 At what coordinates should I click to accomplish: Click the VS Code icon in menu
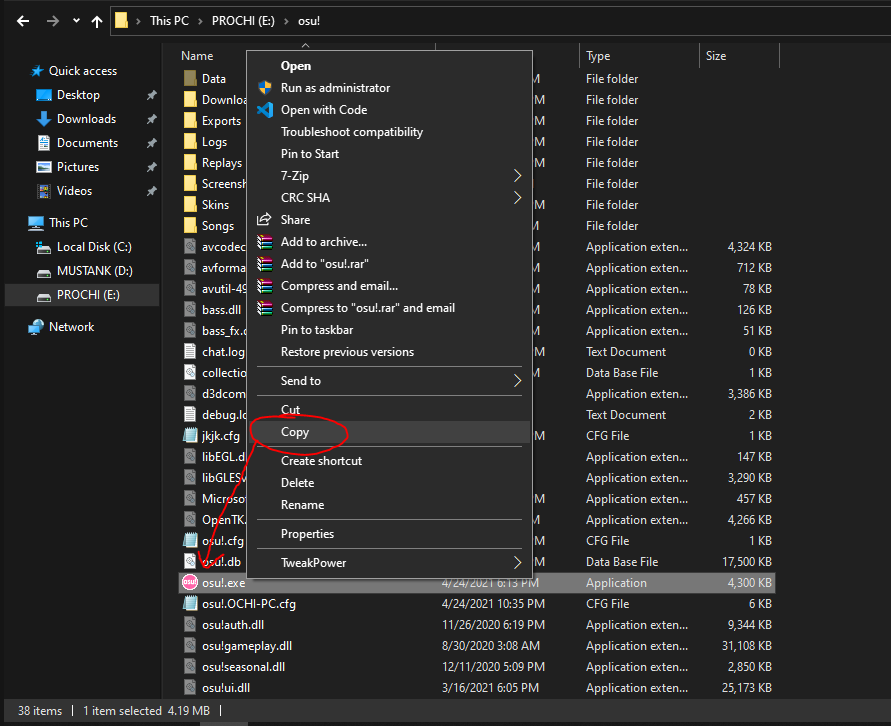pyautogui.click(x=265, y=110)
